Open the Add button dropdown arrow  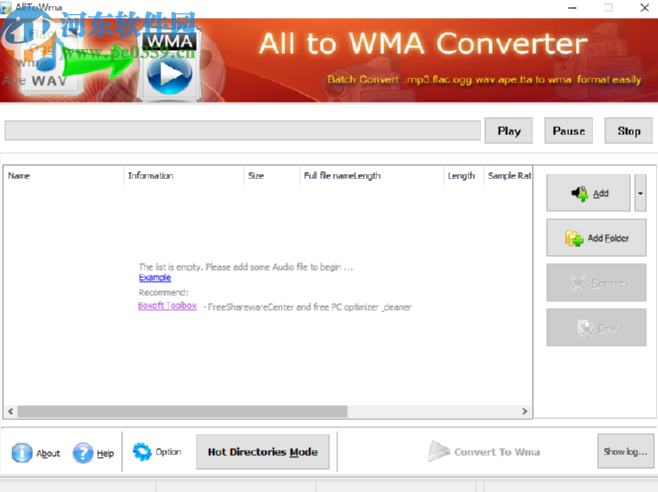click(x=640, y=193)
